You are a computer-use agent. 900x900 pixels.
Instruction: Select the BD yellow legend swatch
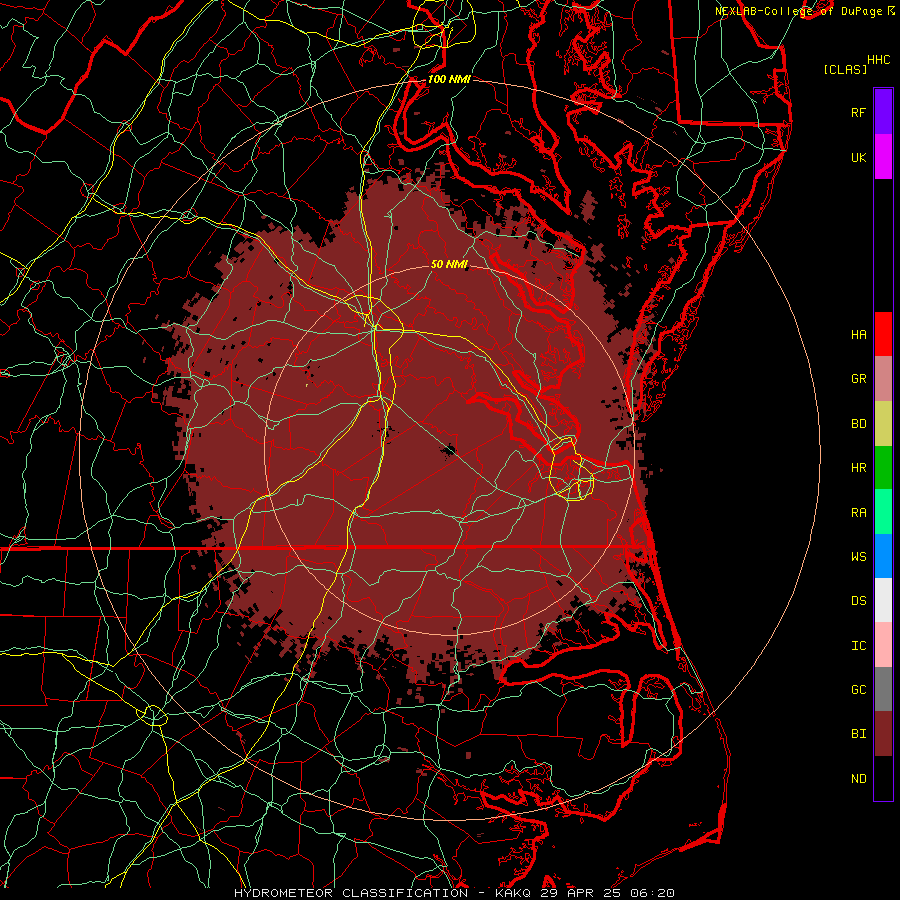(883, 424)
